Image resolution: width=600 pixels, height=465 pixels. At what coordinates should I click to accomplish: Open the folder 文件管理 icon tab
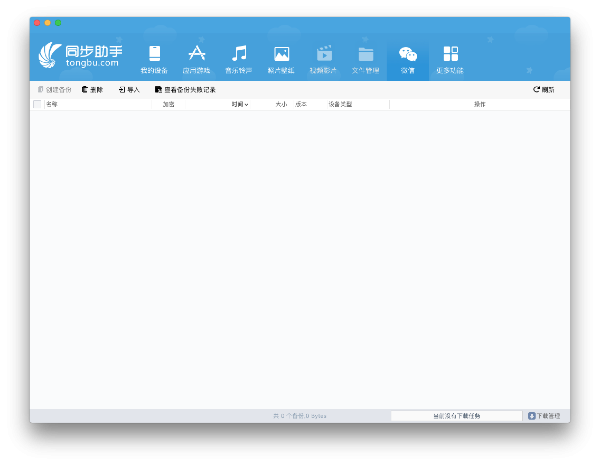click(366, 59)
